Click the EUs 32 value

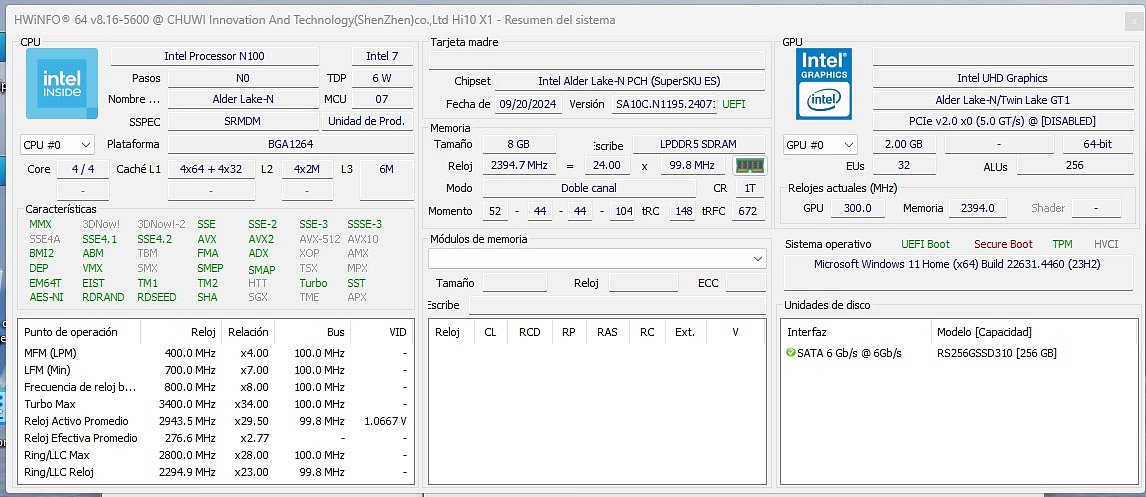905,166
